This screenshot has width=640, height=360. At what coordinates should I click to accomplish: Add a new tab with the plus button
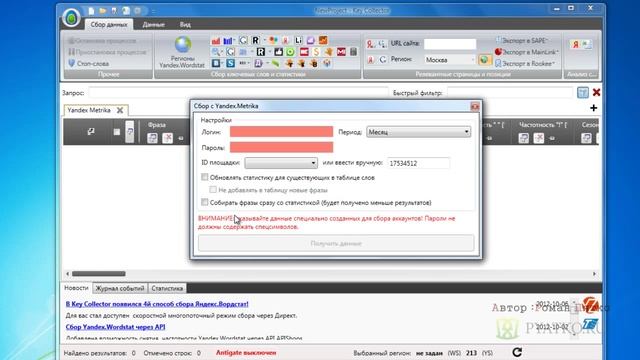click(593, 108)
